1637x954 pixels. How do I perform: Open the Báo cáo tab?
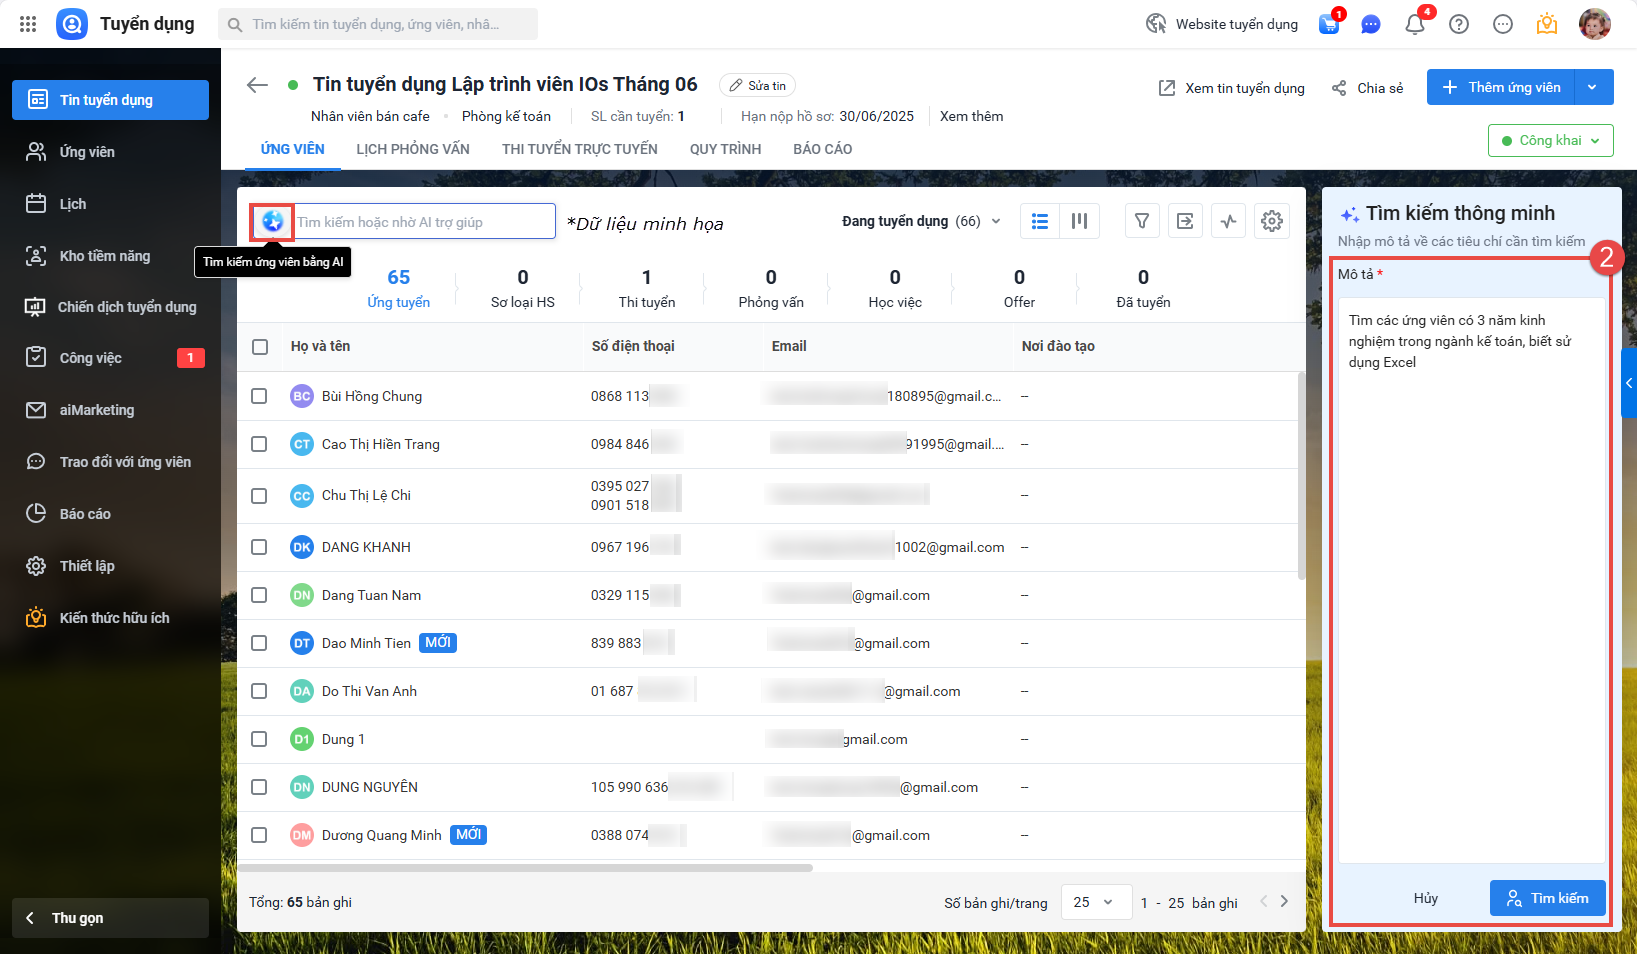click(x=822, y=149)
